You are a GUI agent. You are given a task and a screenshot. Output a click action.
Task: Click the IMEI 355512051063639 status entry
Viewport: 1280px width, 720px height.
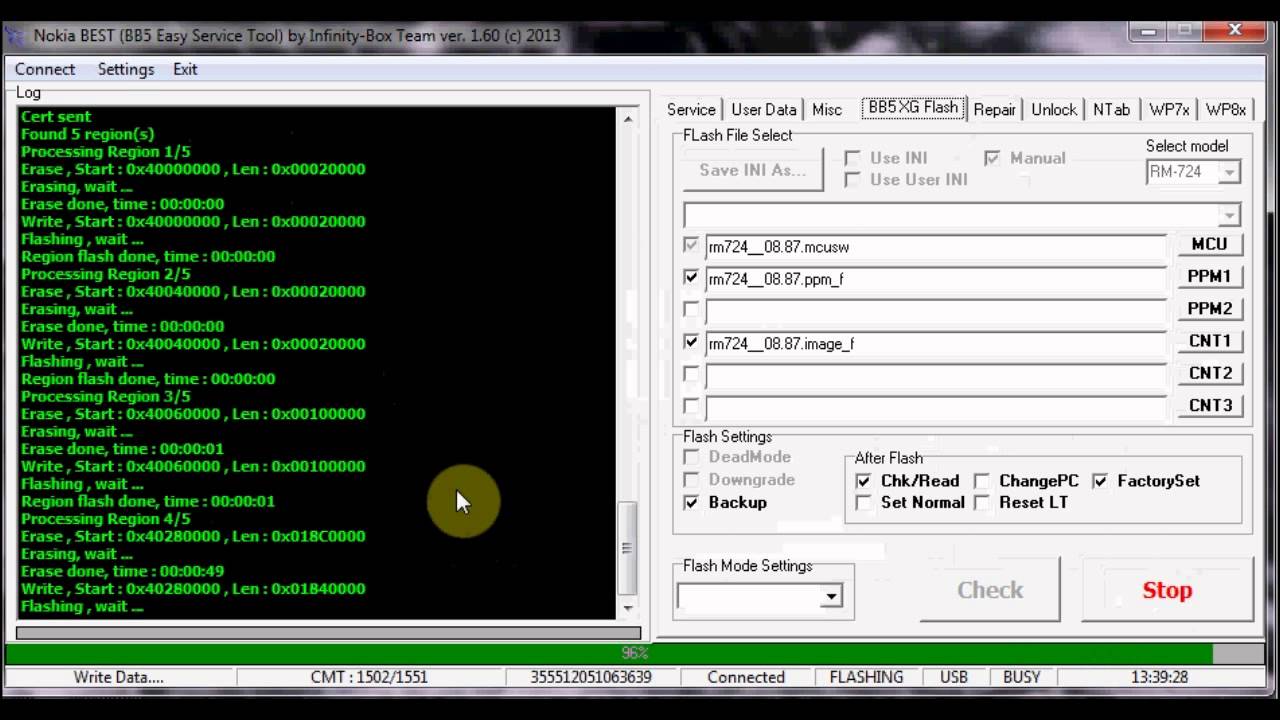coord(591,677)
